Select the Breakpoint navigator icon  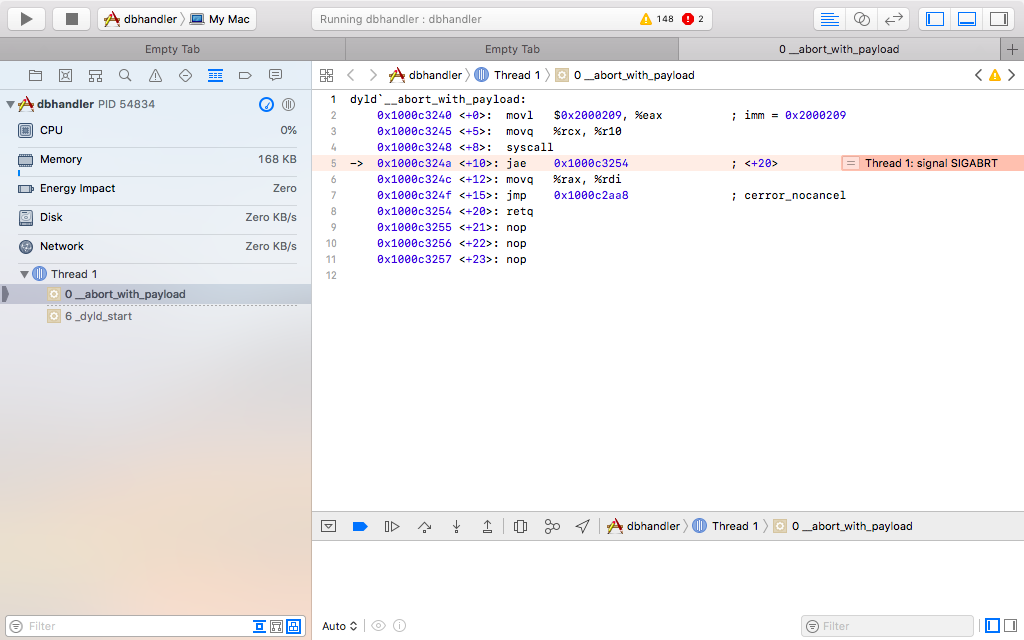[245, 75]
